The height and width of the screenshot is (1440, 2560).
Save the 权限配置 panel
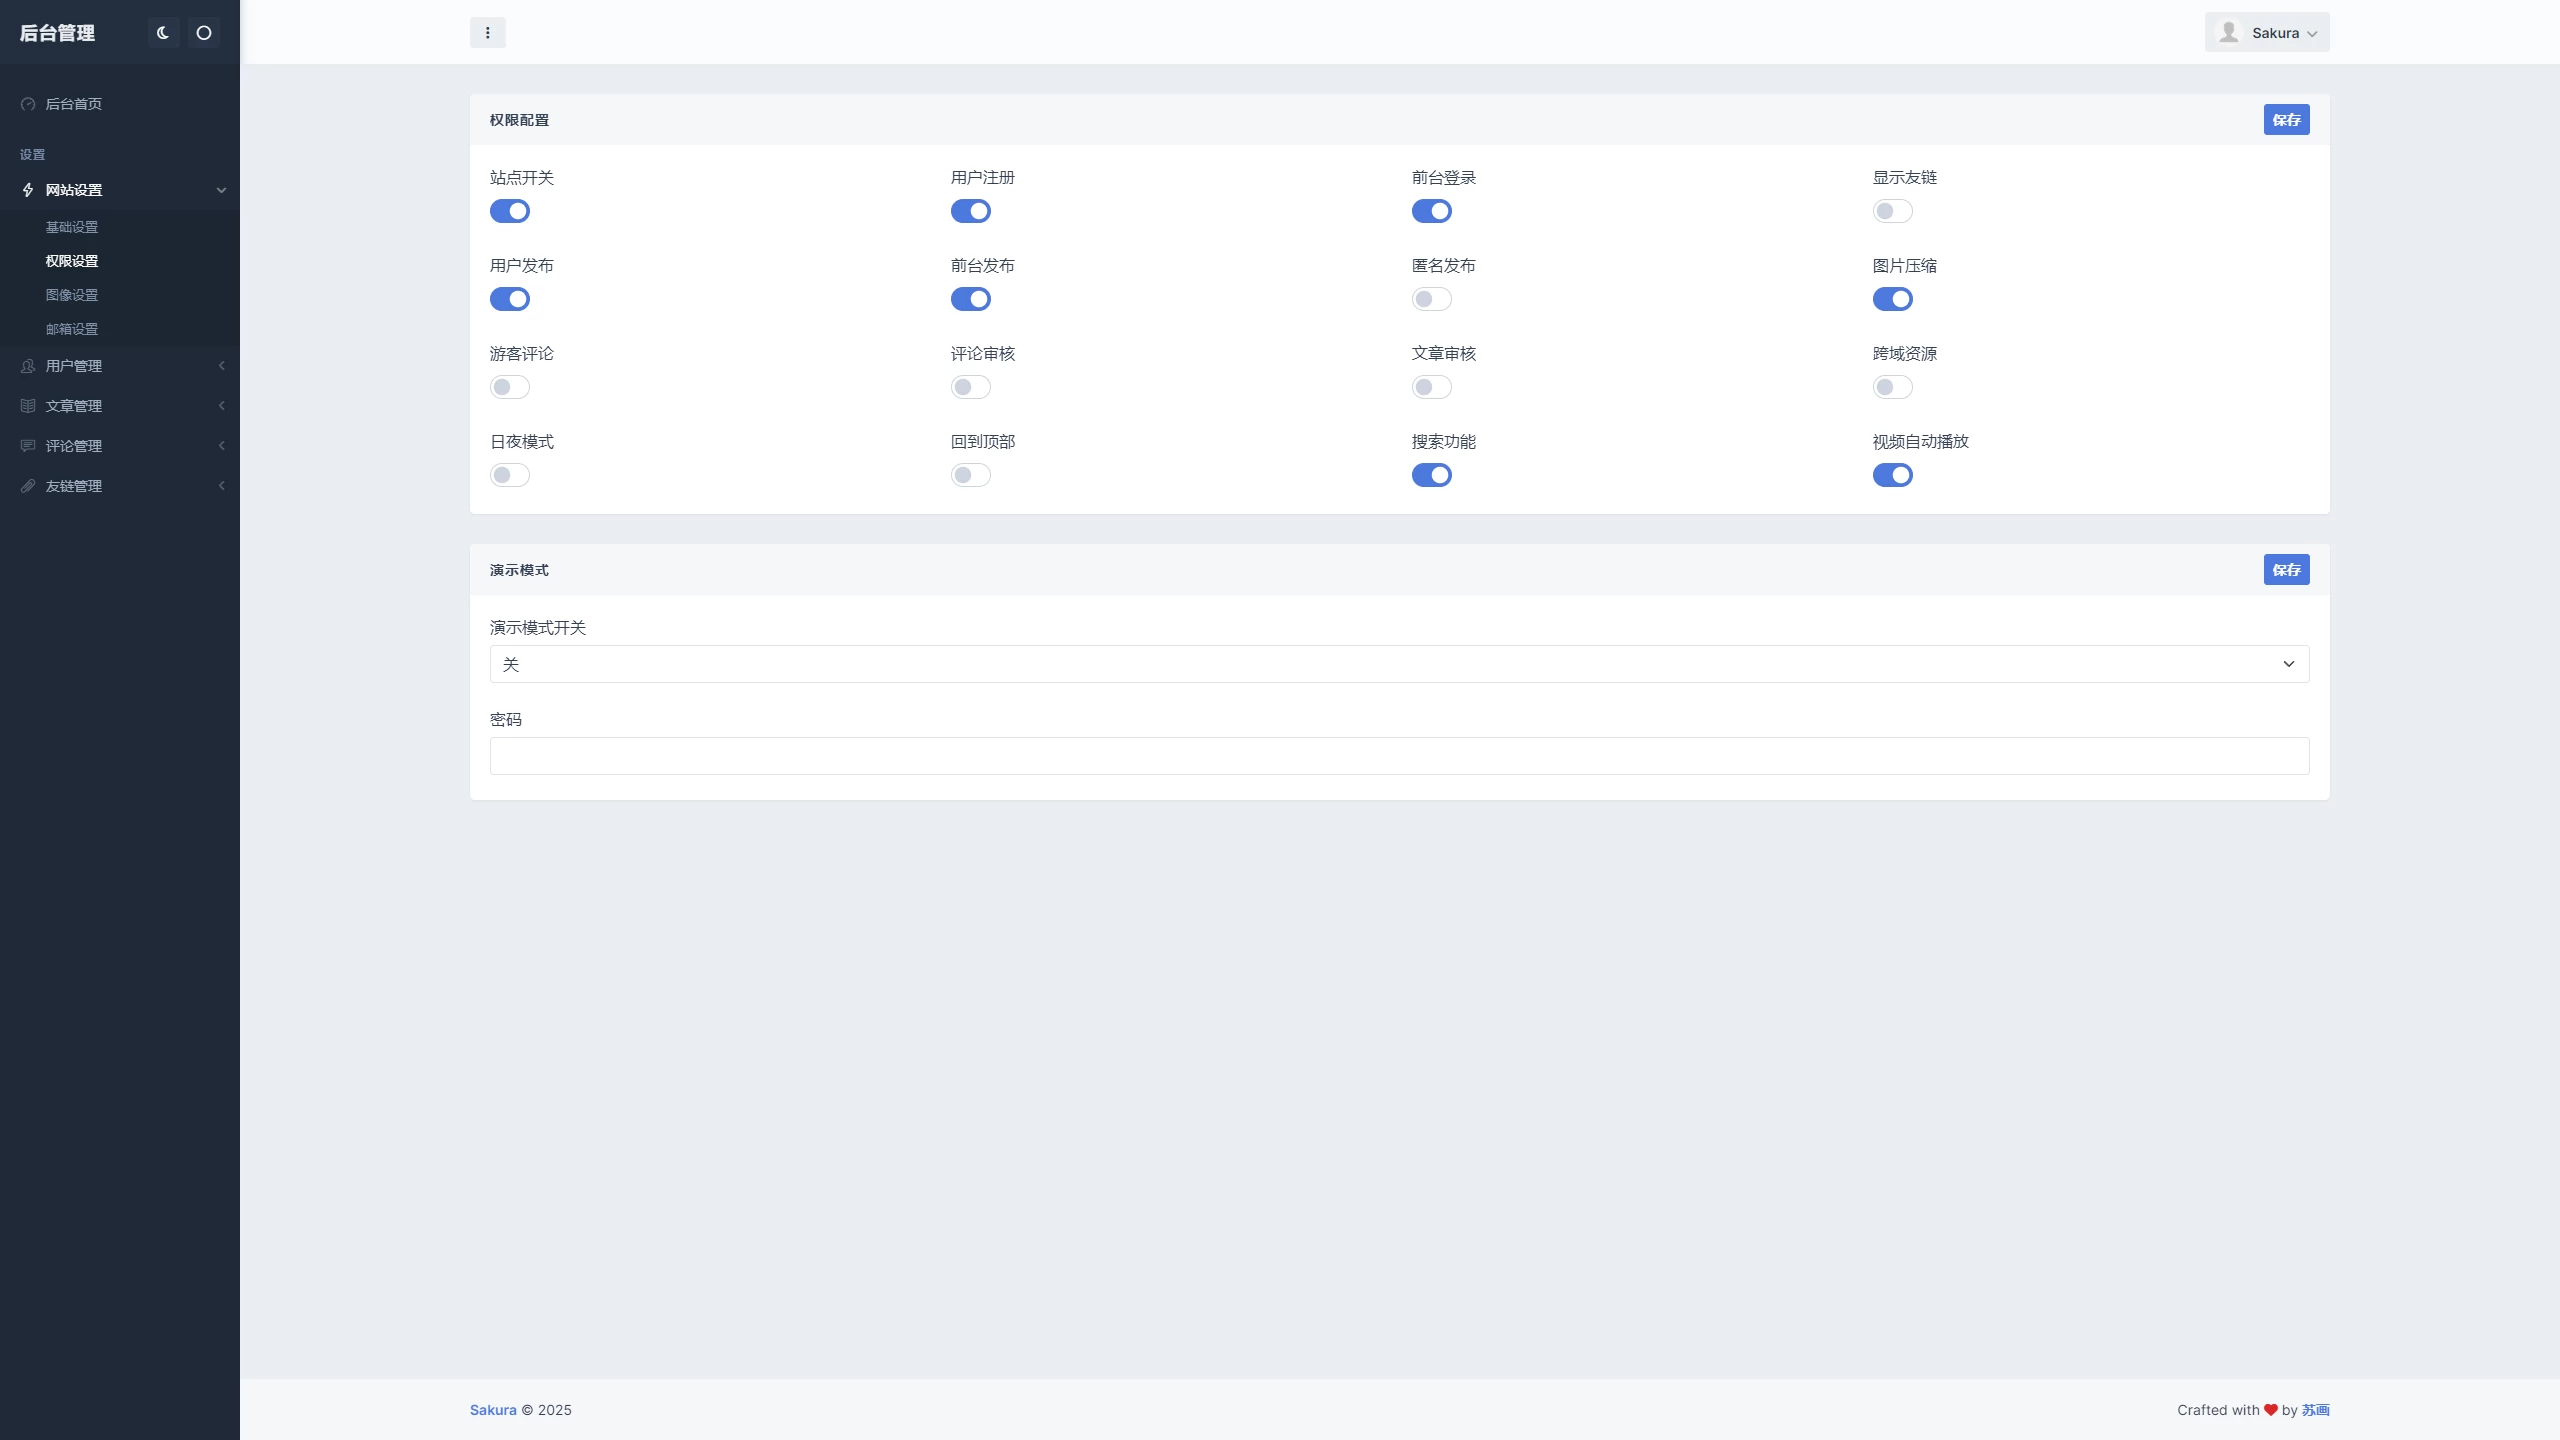pyautogui.click(x=2286, y=120)
